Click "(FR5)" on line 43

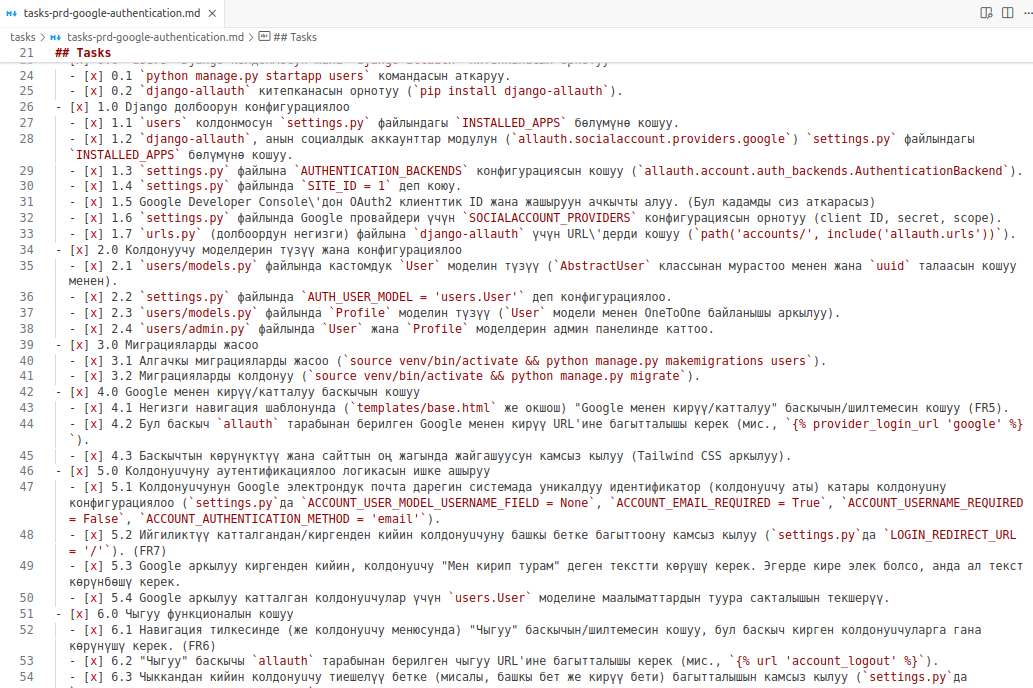(985, 408)
